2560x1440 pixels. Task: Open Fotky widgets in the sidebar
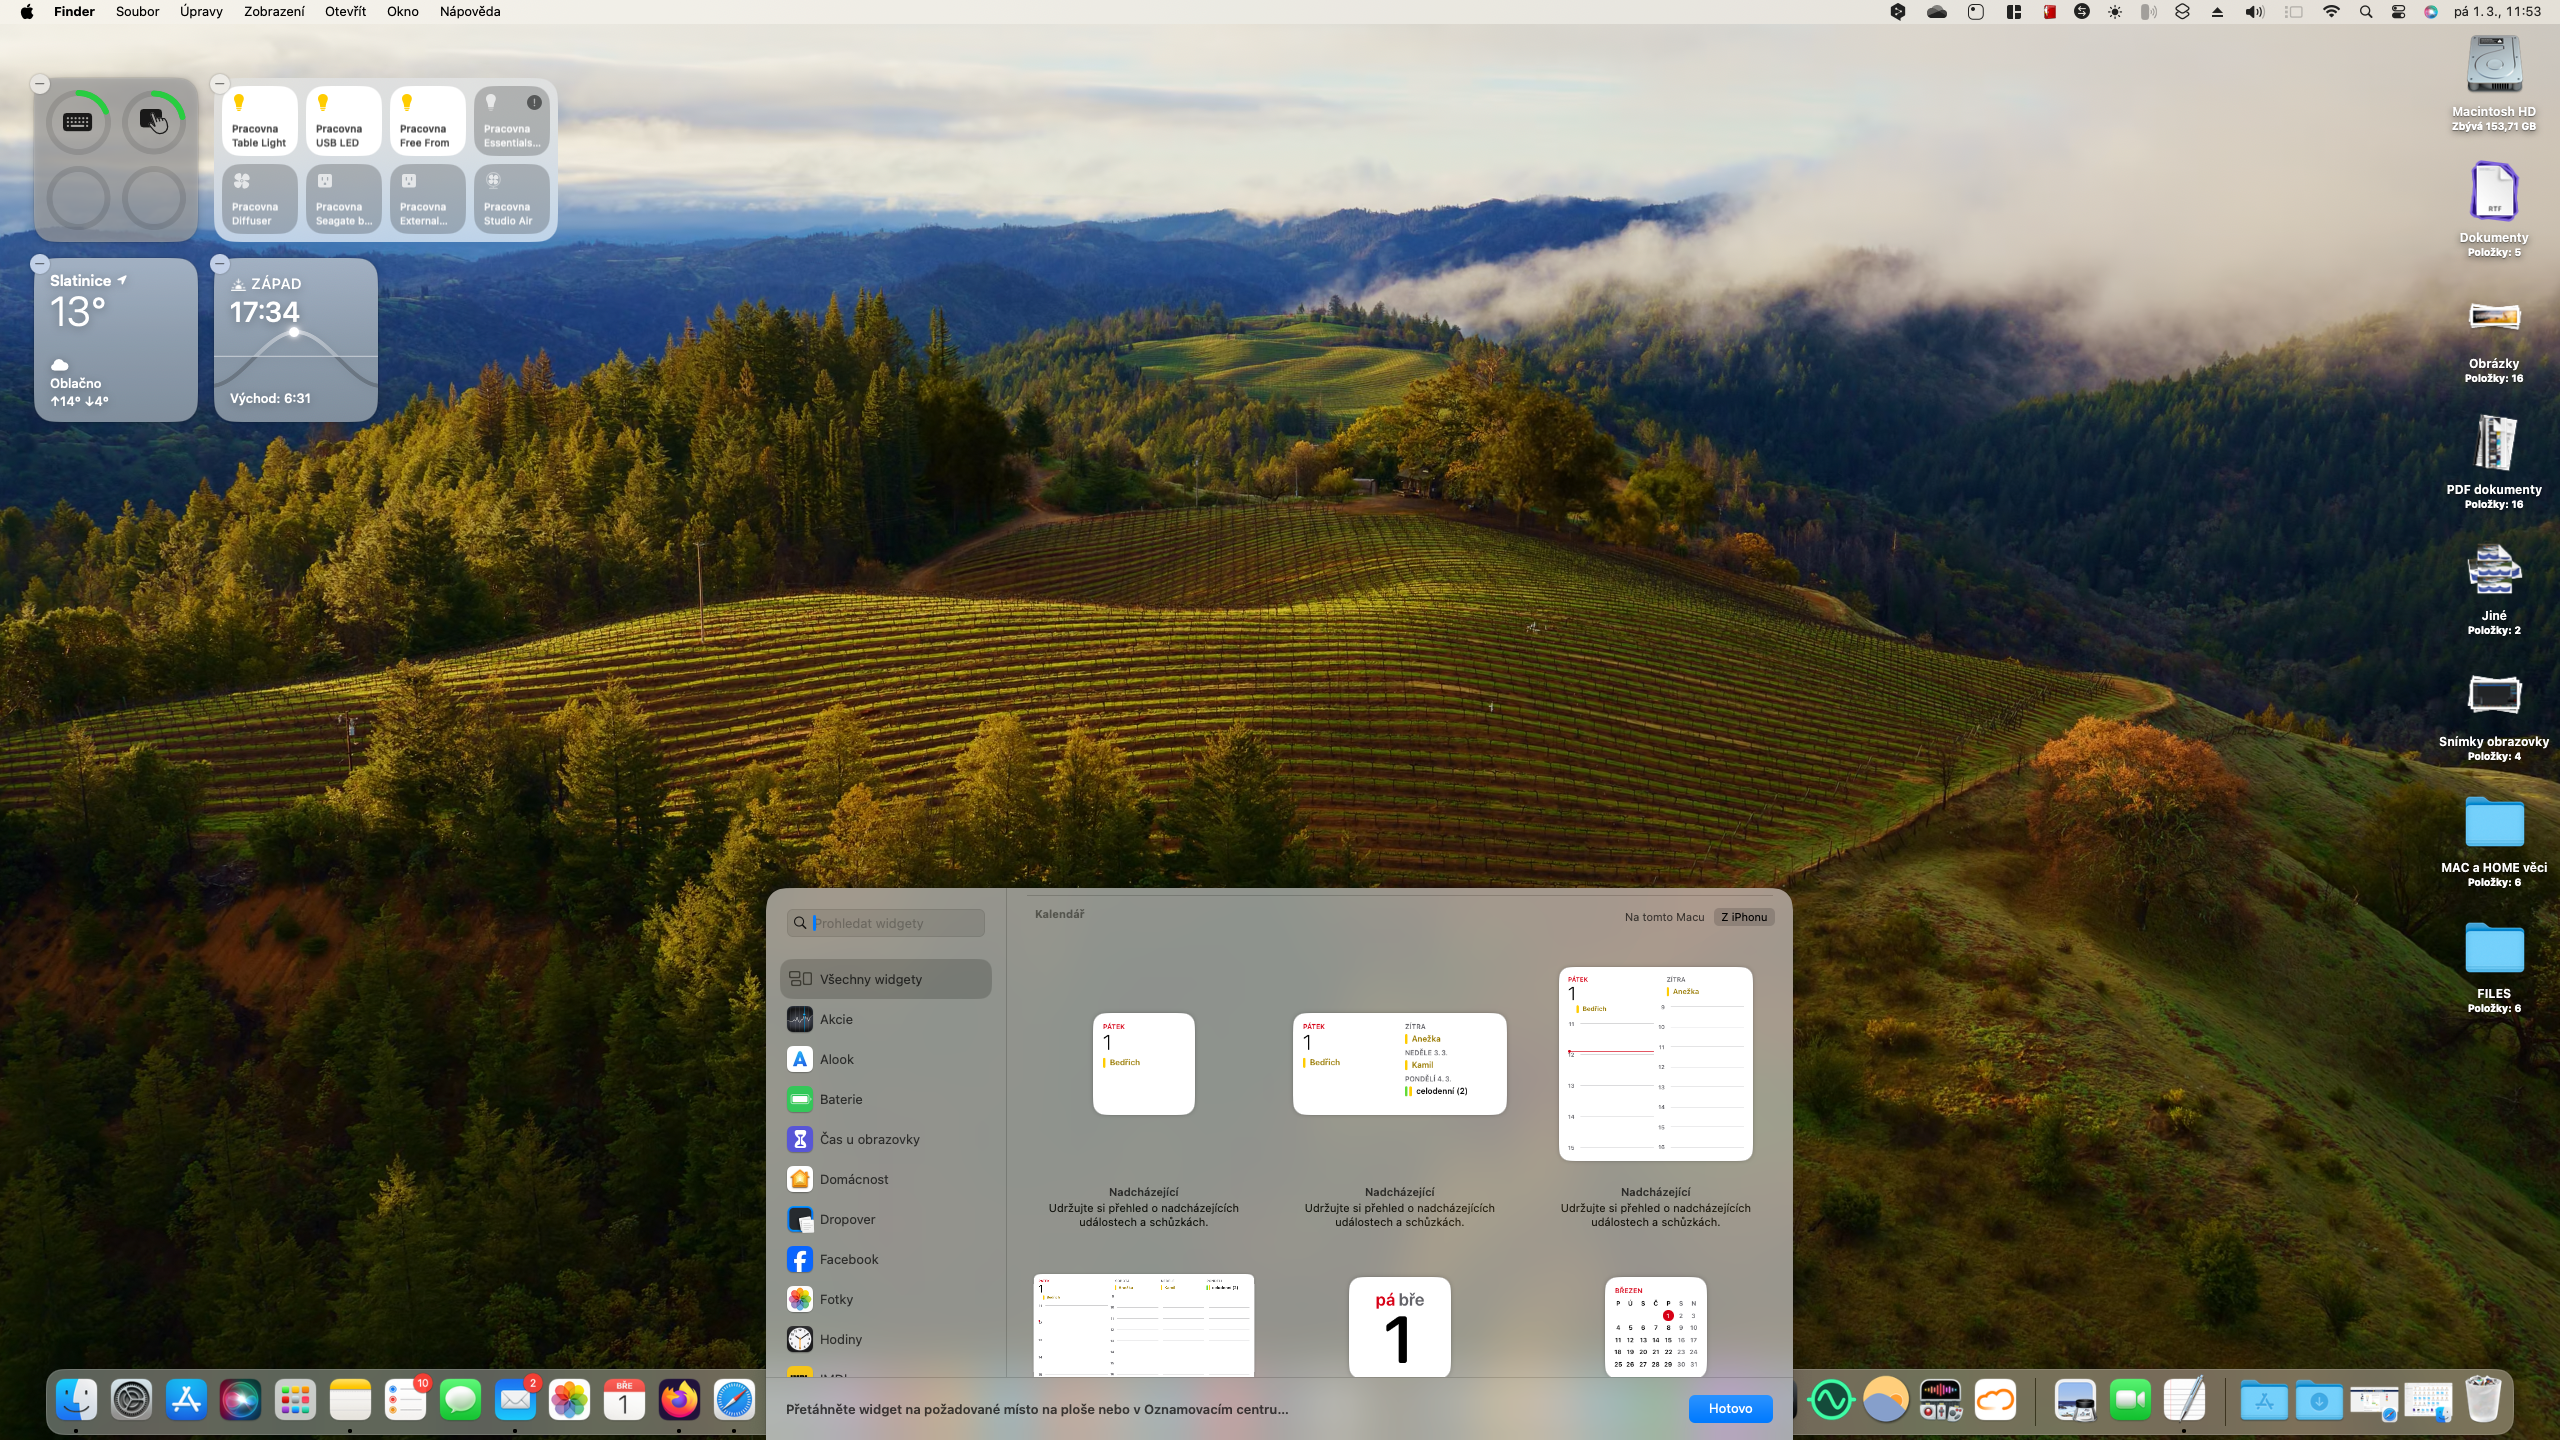pyautogui.click(x=836, y=1299)
